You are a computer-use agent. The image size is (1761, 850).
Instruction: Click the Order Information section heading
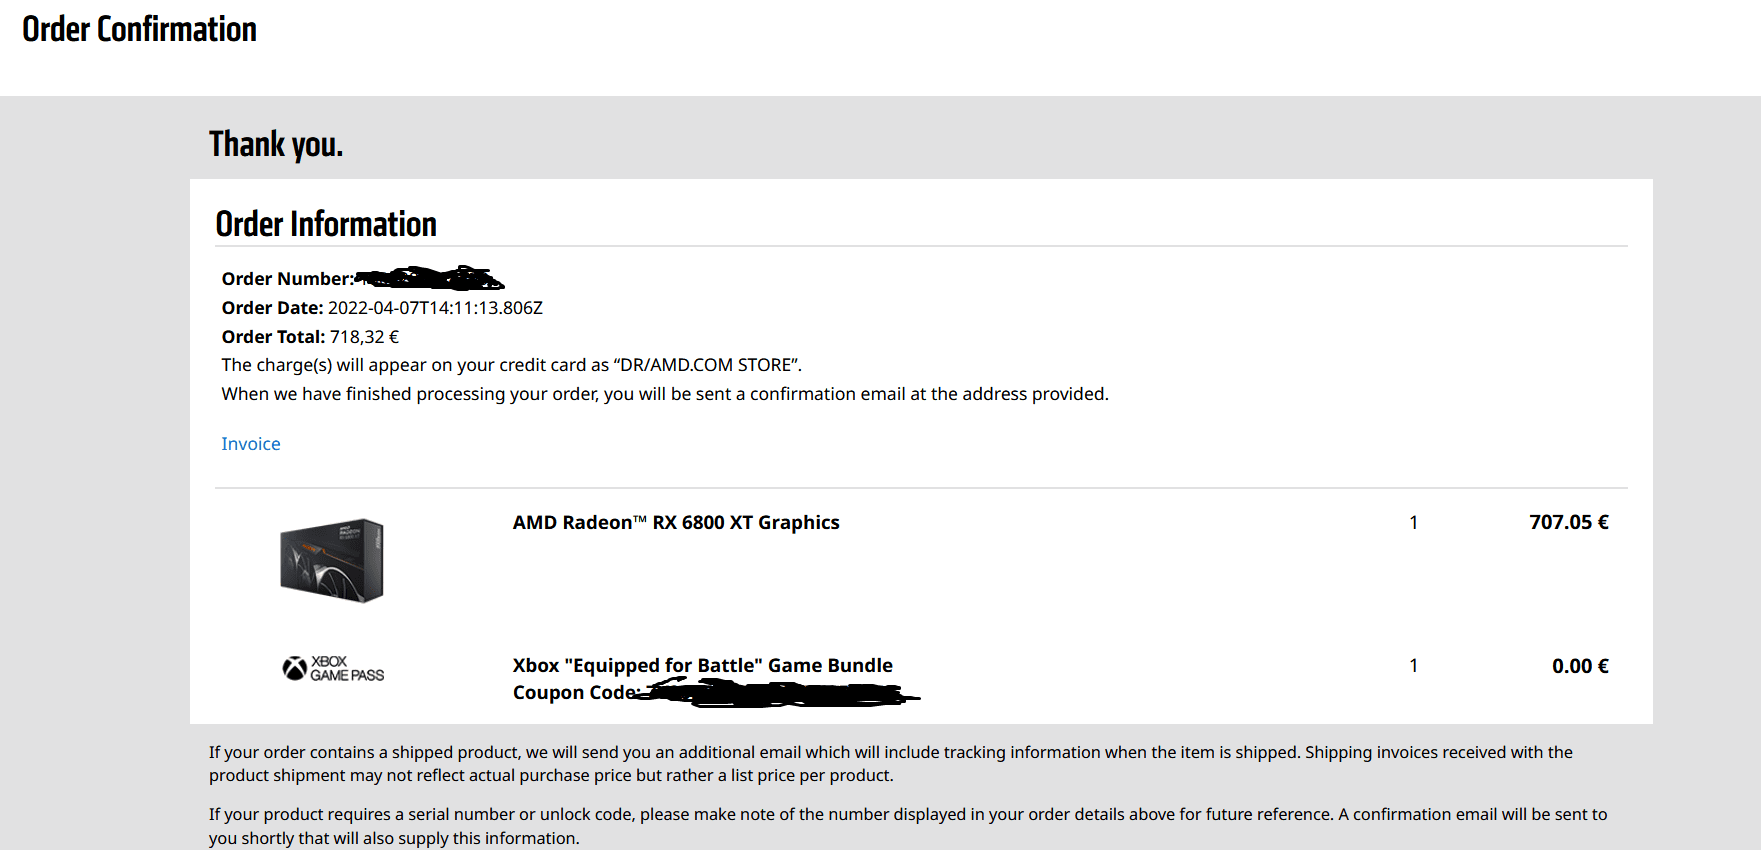(x=326, y=224)
